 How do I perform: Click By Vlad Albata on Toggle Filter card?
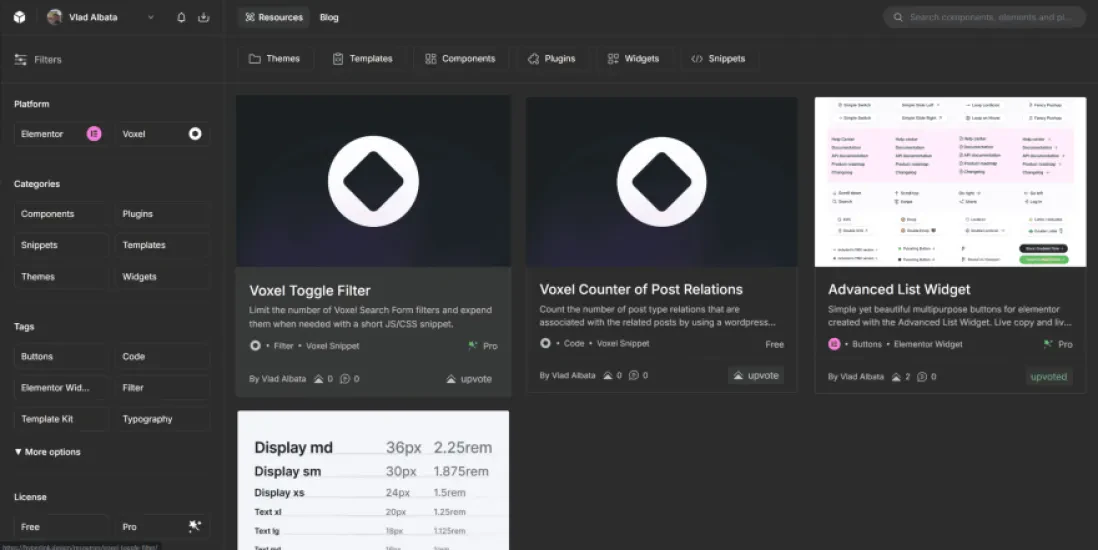[x=277, y=379]
